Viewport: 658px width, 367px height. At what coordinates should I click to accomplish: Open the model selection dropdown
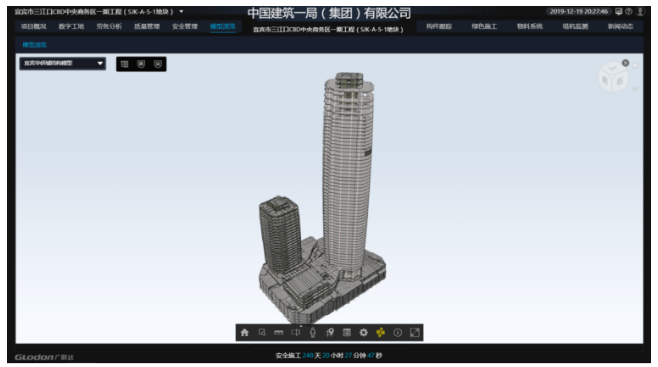click(x=63, y=63)
